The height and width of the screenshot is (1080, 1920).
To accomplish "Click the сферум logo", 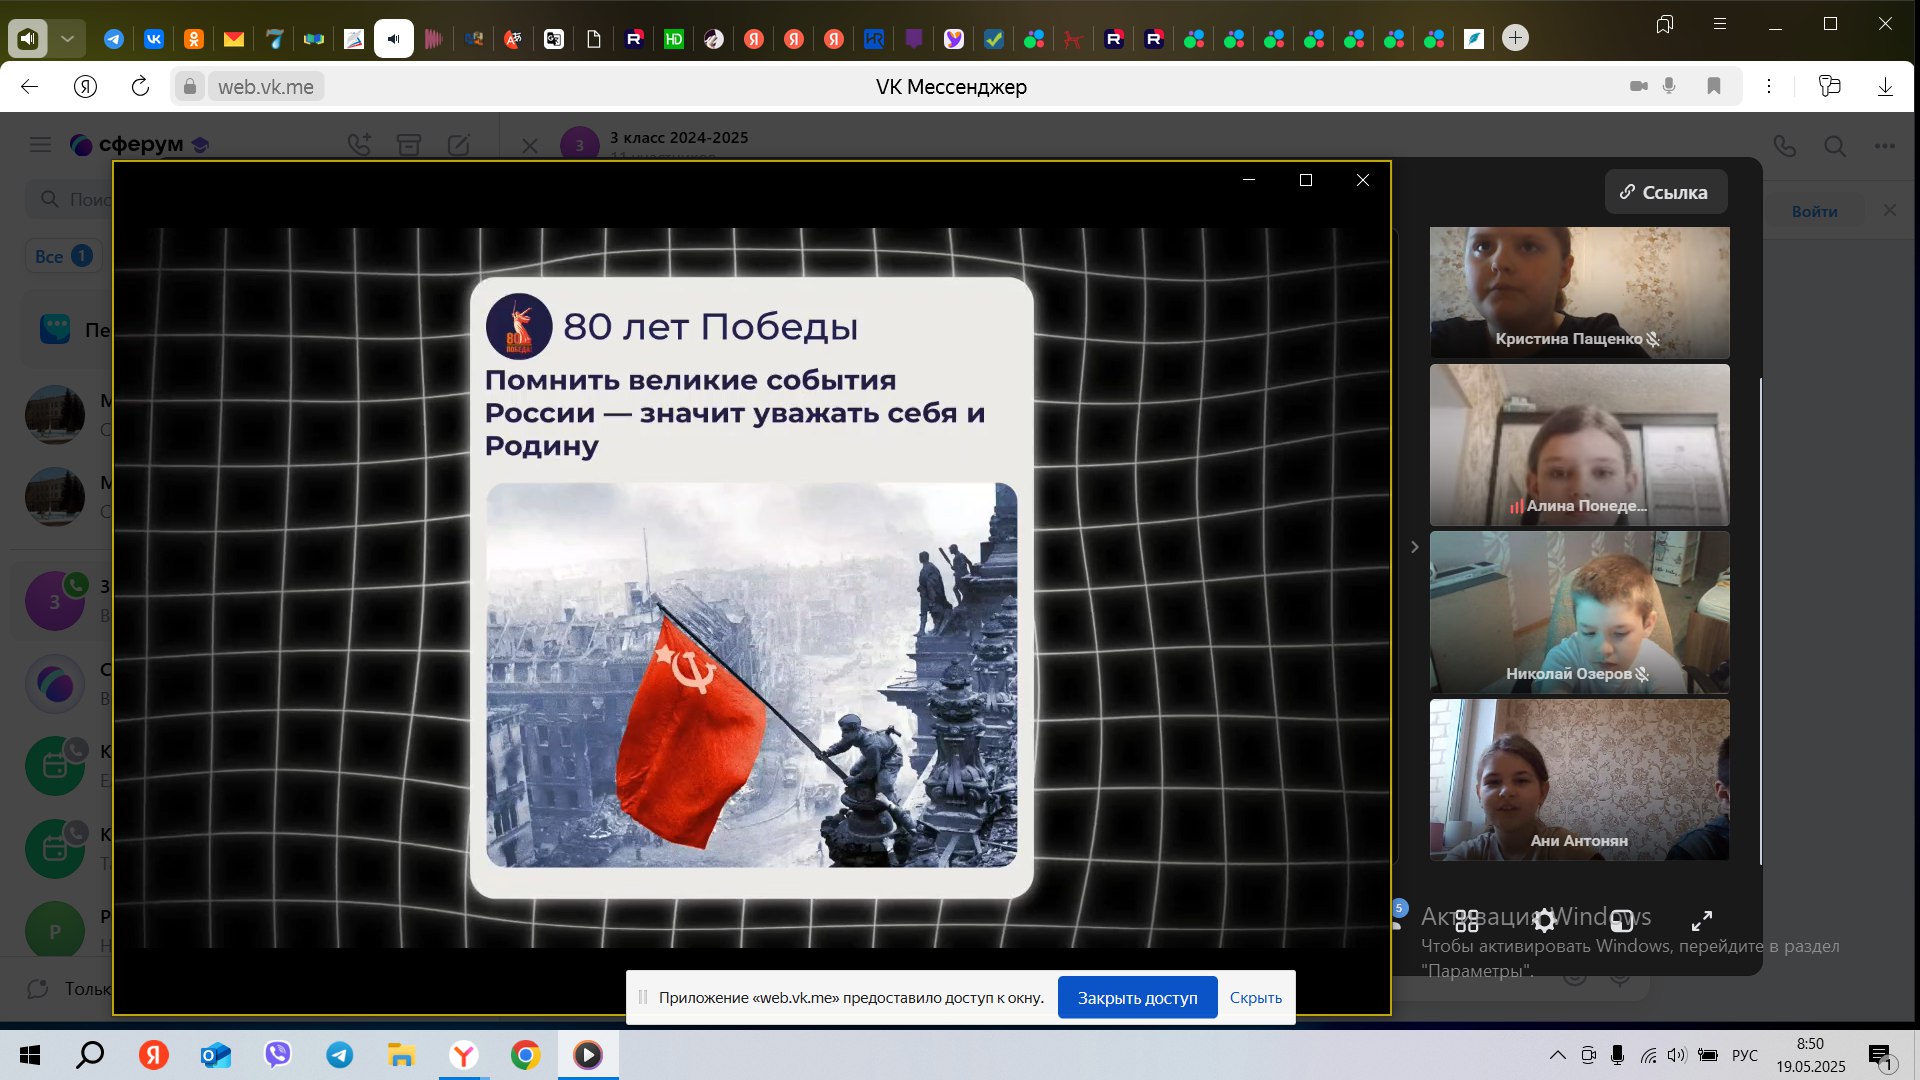I will 140,144.
